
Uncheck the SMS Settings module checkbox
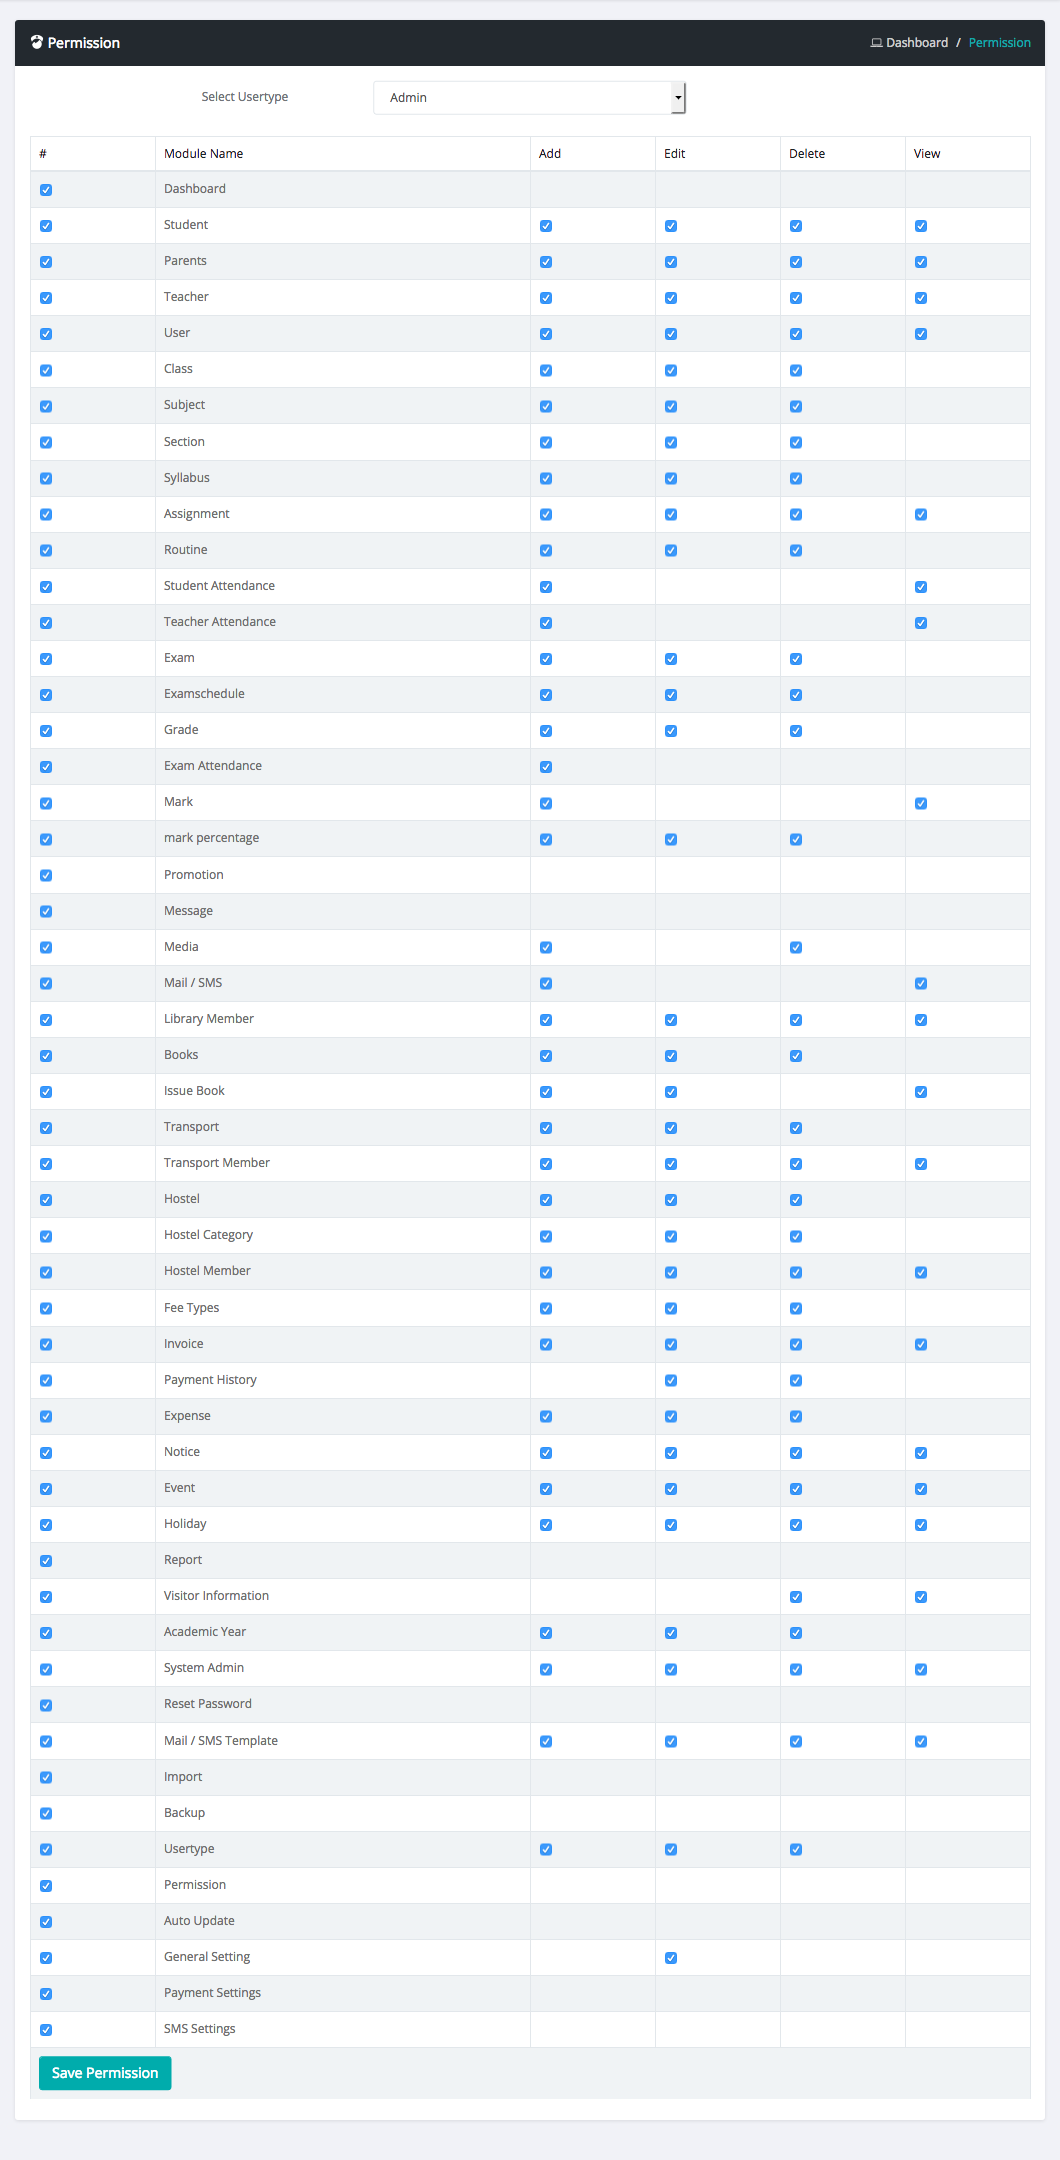[x=46, y=2030]
